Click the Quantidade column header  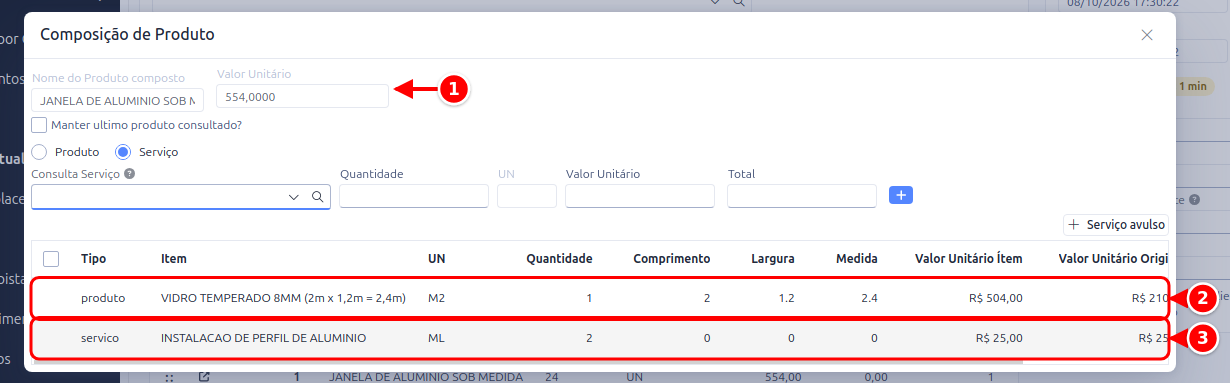tap(560, 259)
